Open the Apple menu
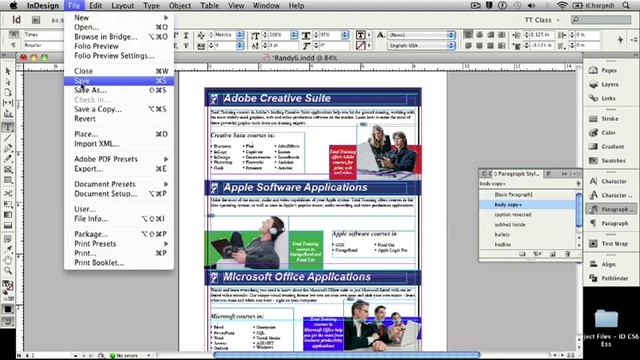Viewport: 640px width, 360px height. point(13,5)
